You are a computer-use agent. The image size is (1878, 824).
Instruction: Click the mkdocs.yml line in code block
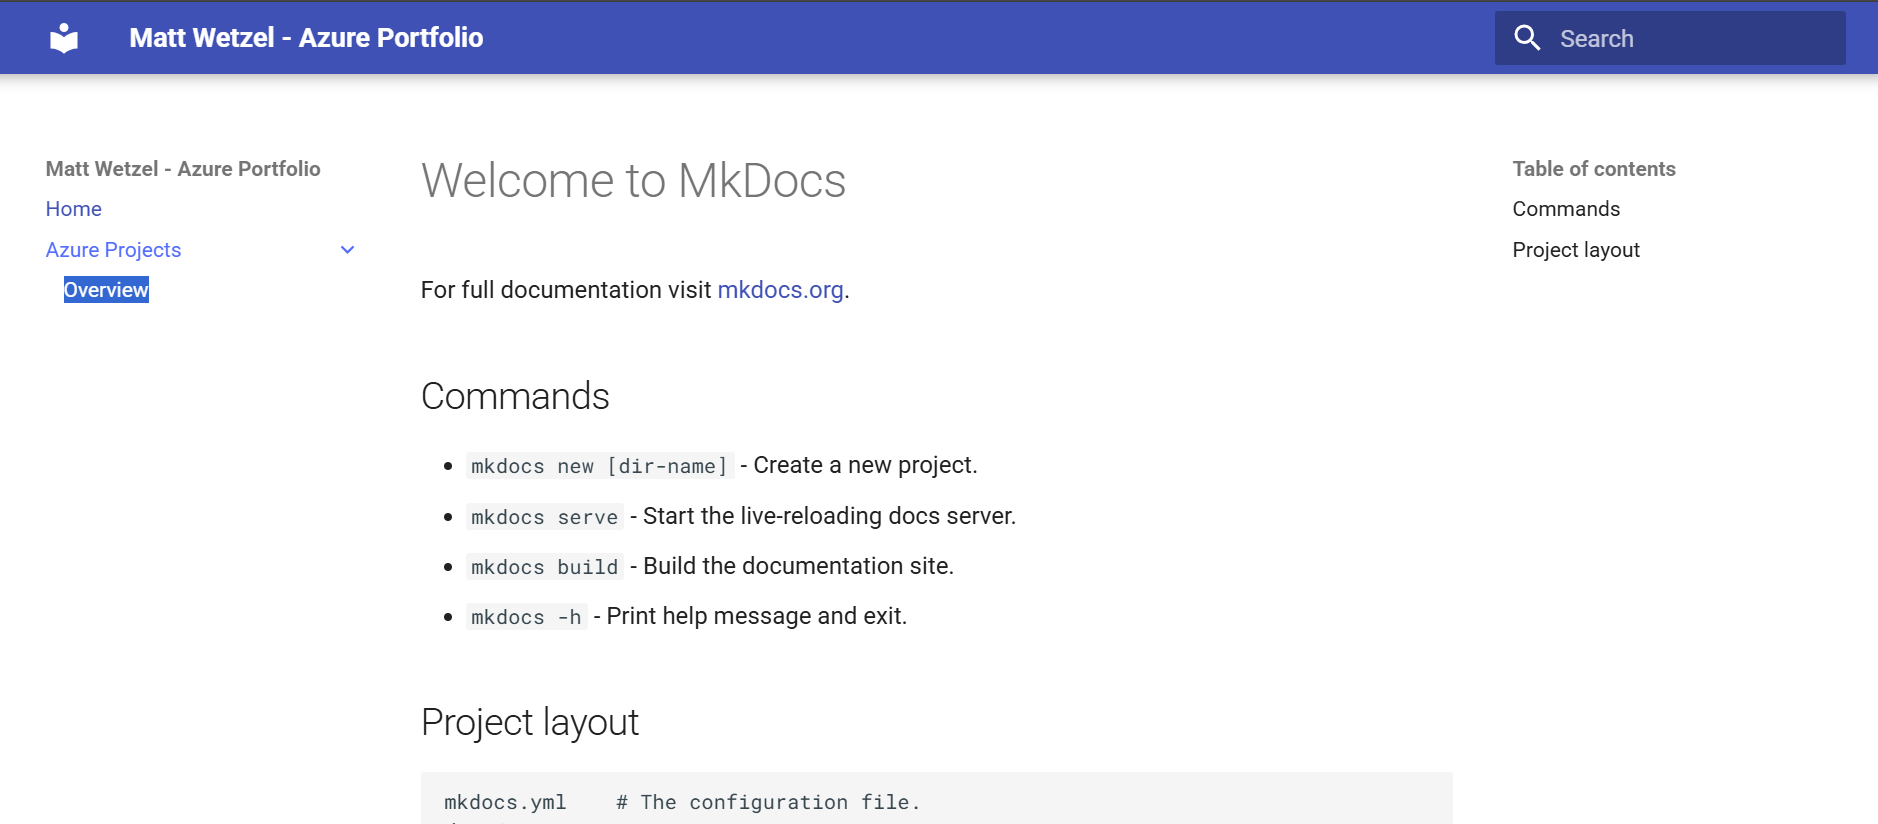(505, 802)
